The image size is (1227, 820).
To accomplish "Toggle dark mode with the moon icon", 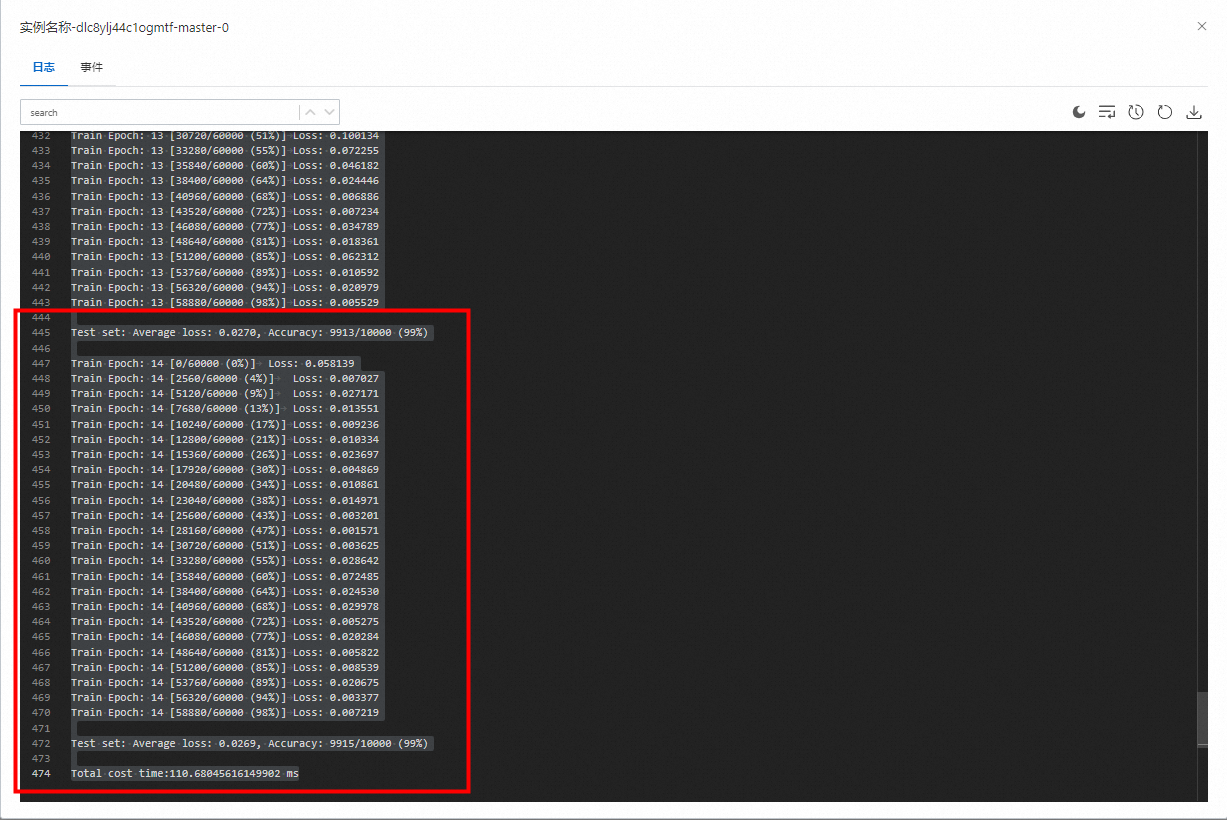I will tap(1079, 112).
